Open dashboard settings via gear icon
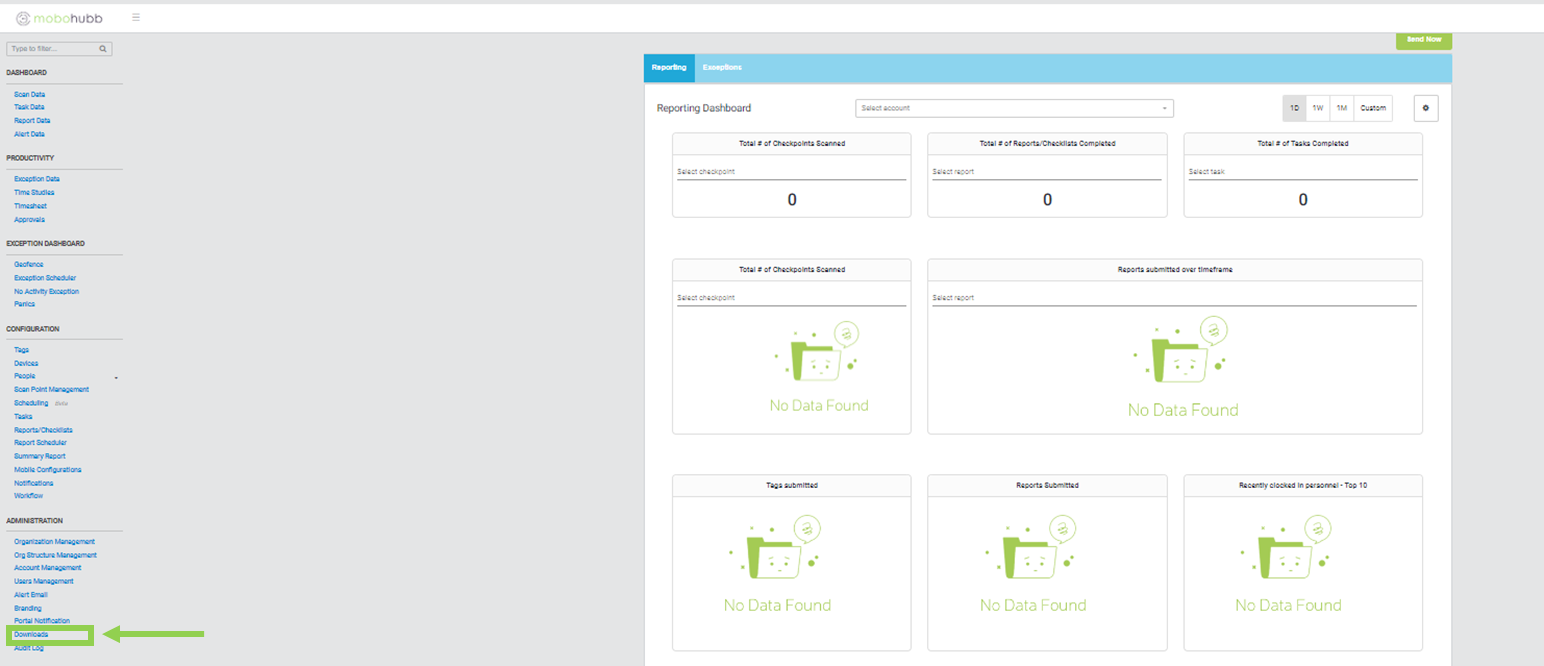This screenshot has height=666, width=1544. pos(1425,108)
